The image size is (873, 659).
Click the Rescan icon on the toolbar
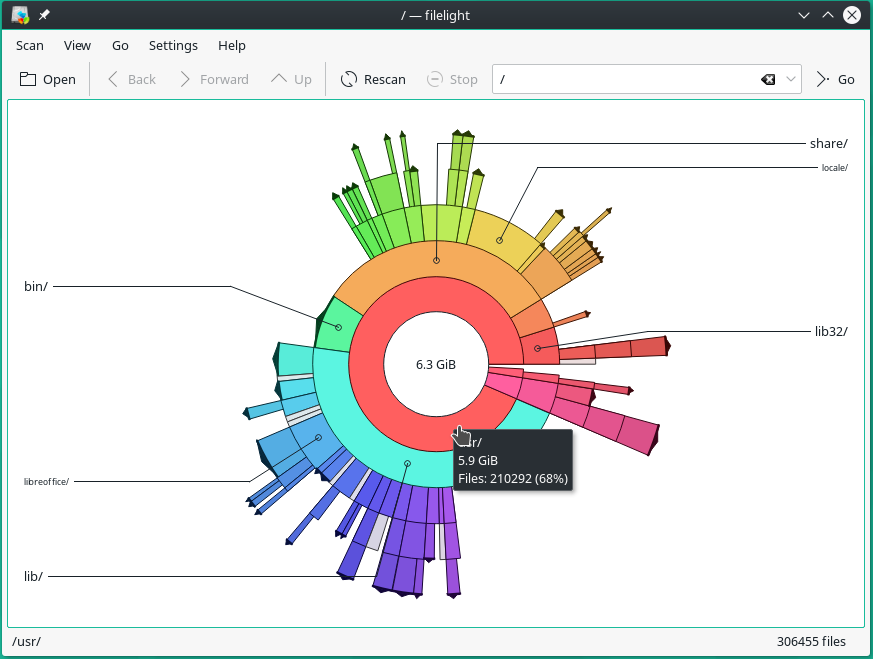(349, 79)
